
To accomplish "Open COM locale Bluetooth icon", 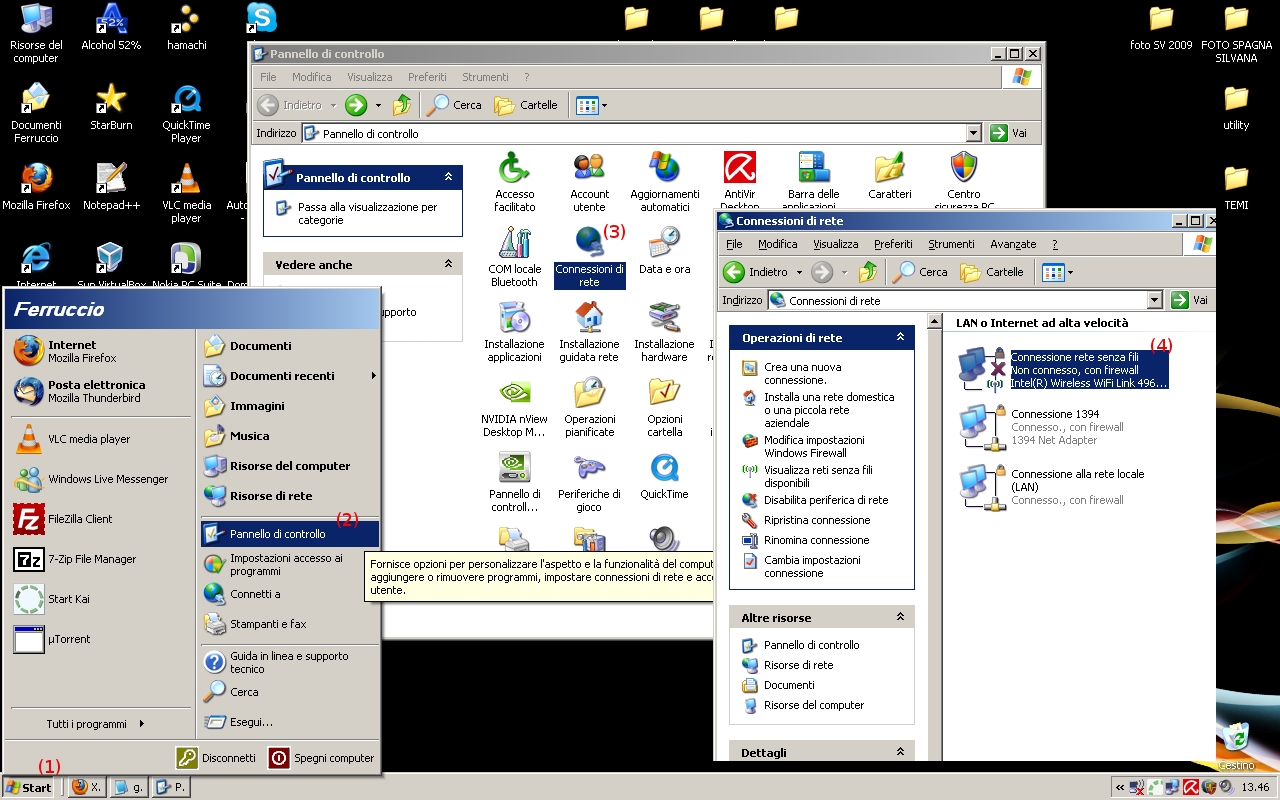I will (514, 257).
